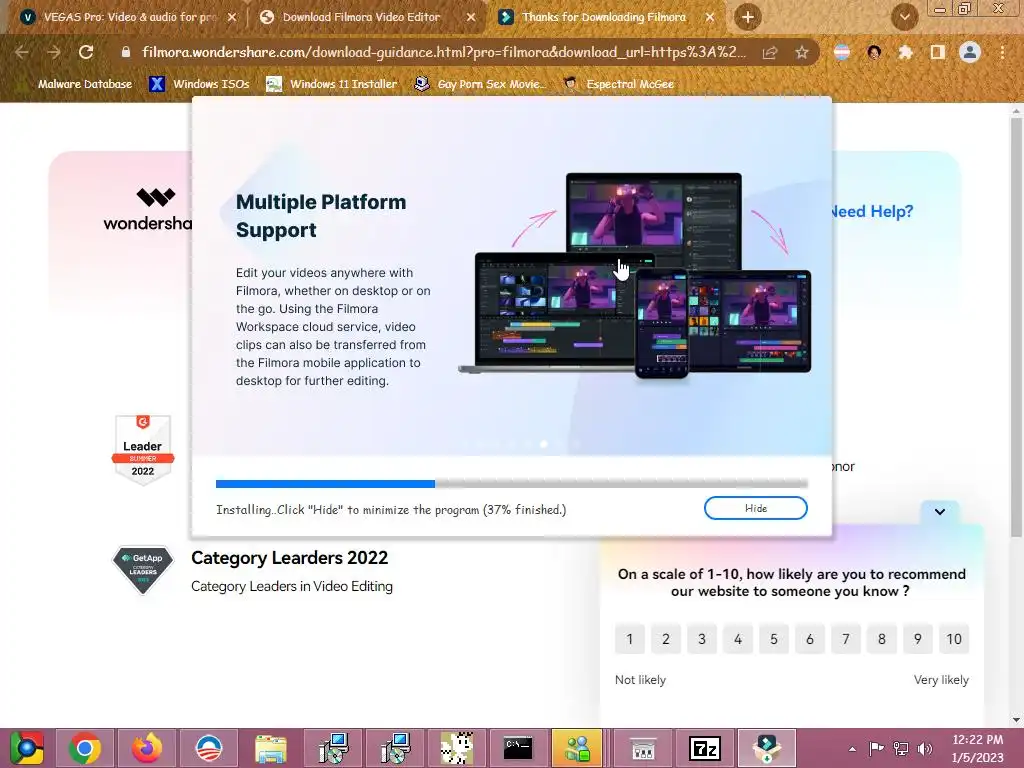Show hidden system tray icons
The image size is (1024, 768).
(852, 749)
